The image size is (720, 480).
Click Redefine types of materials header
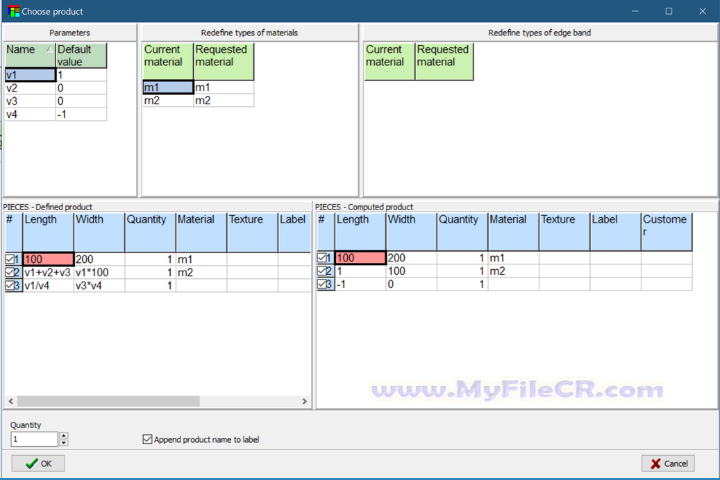click(249, 33)
